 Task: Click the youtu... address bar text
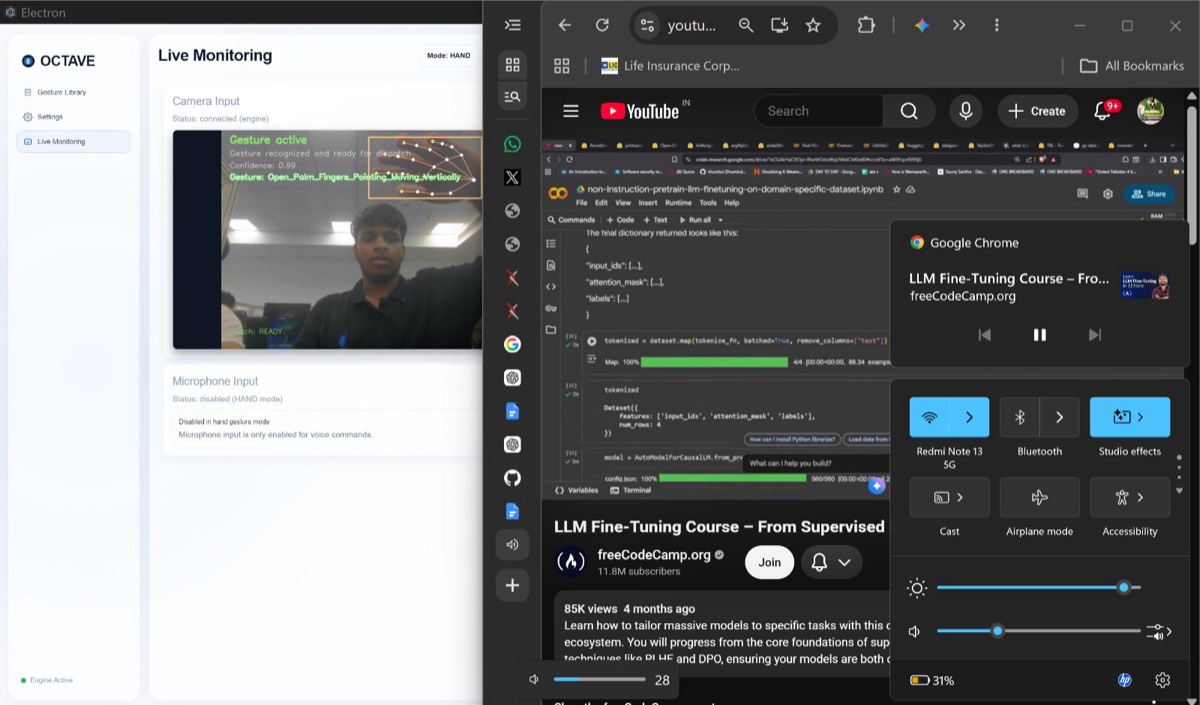point(692,26)
